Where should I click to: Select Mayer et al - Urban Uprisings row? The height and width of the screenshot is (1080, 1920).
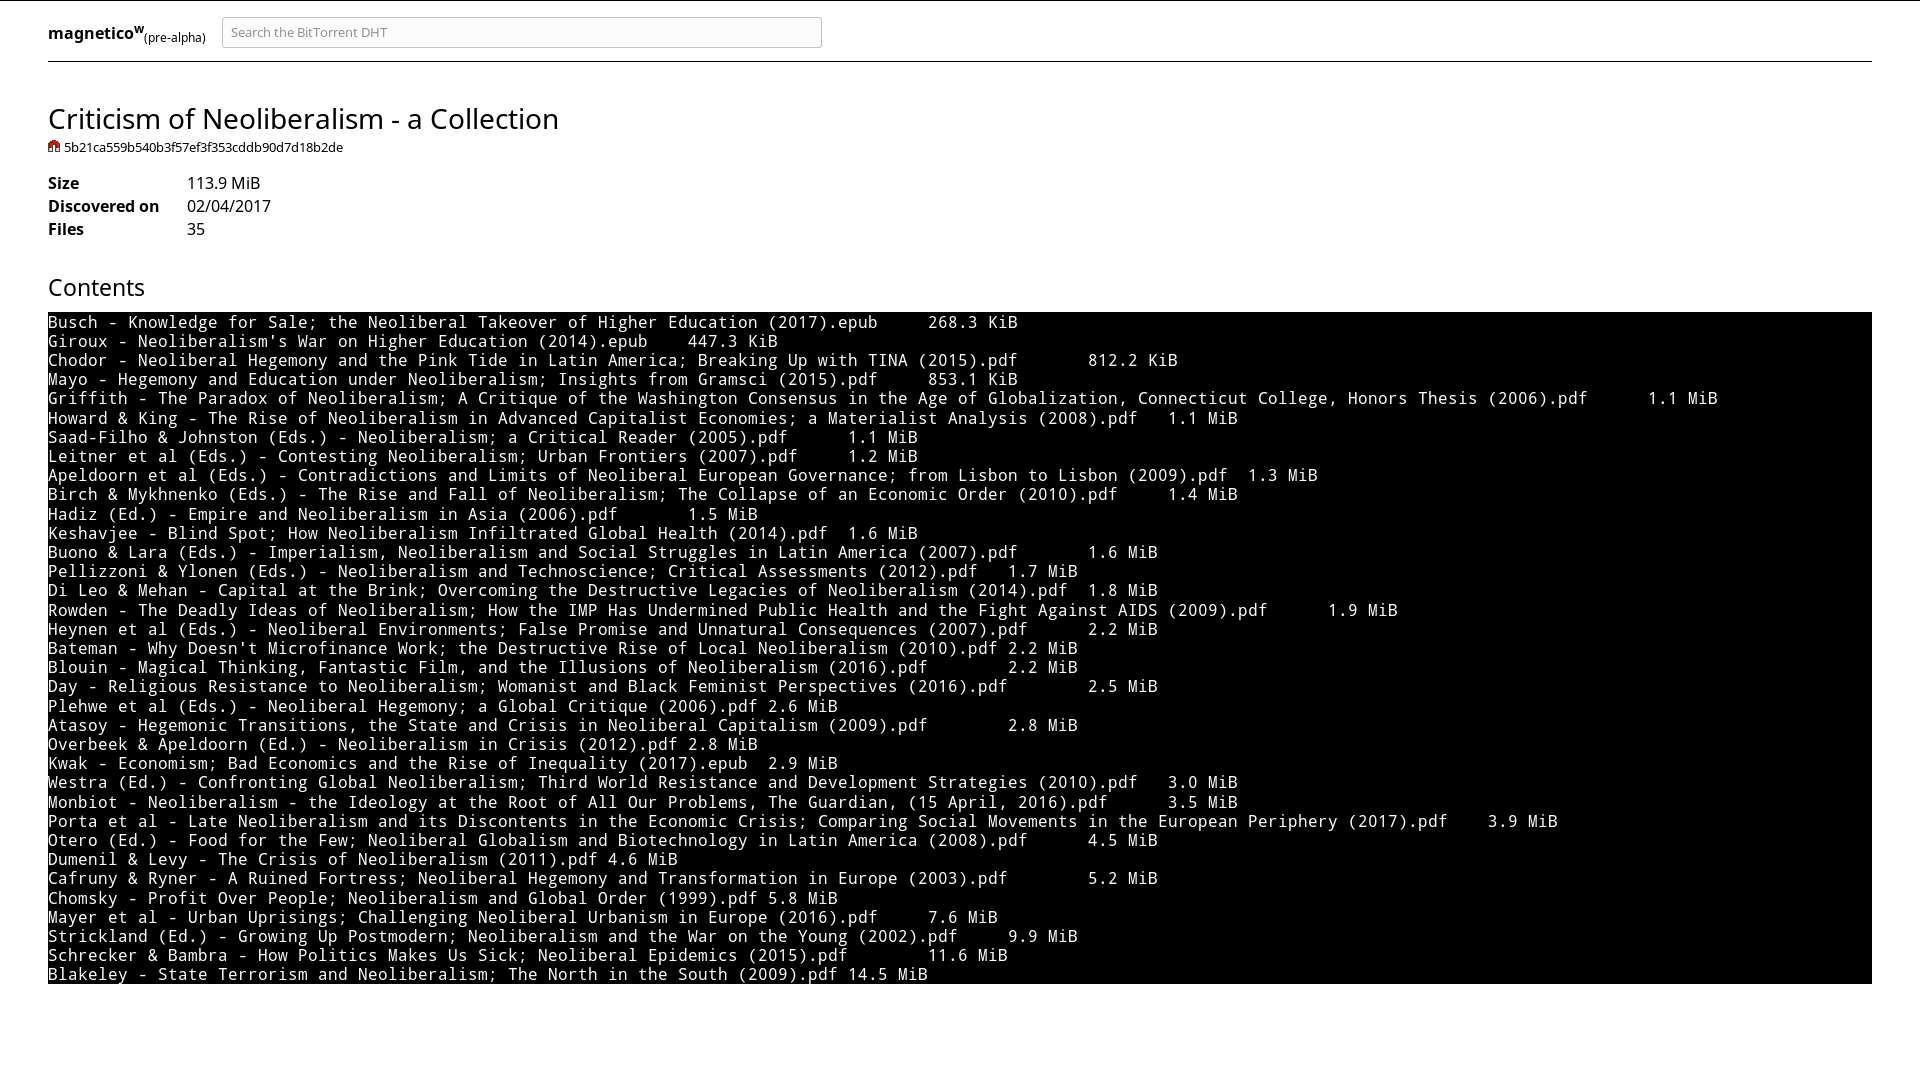(x=523, y=917)
